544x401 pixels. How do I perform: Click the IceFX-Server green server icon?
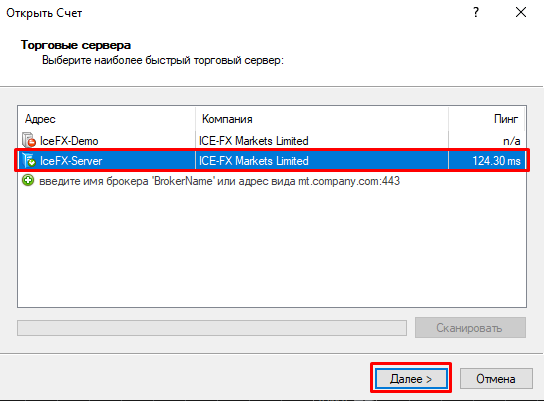29,161
